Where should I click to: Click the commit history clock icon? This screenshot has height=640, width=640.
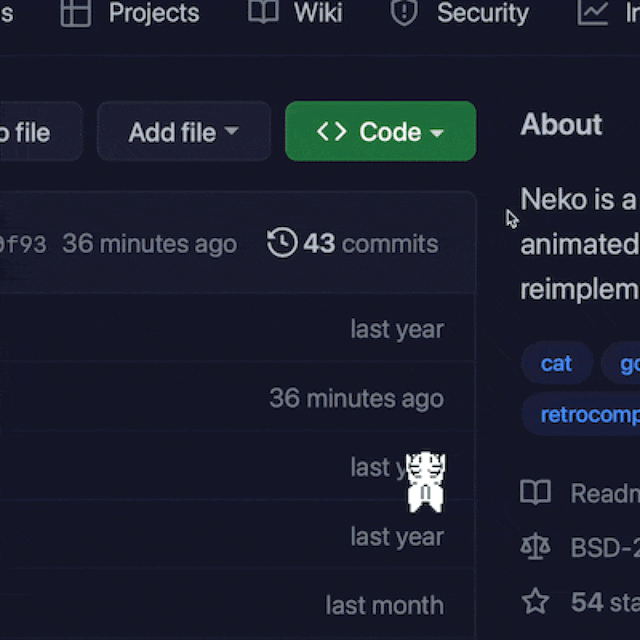[x=282, y=243]
